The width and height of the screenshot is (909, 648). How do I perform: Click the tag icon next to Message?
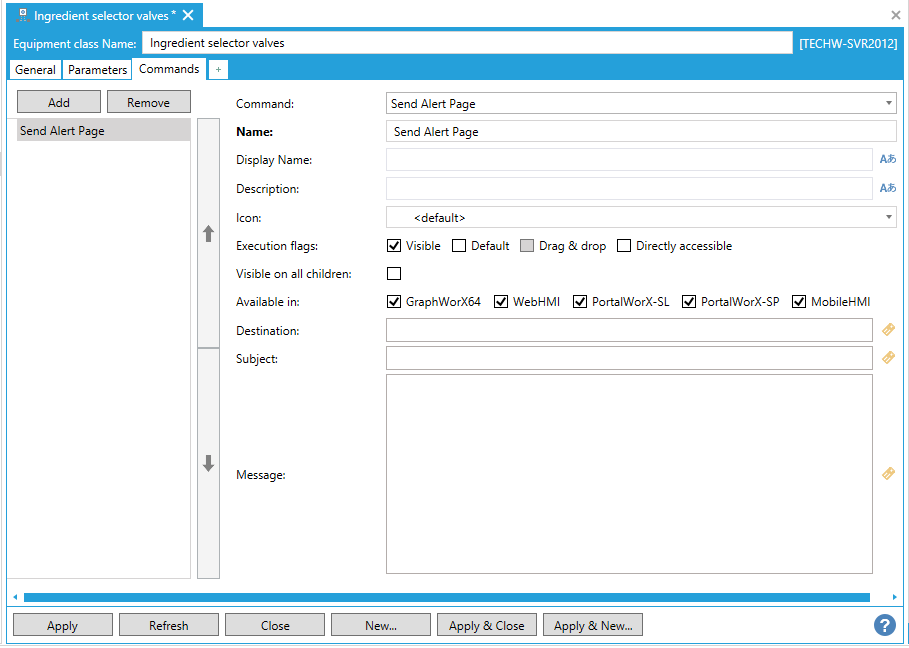[888, 474]
